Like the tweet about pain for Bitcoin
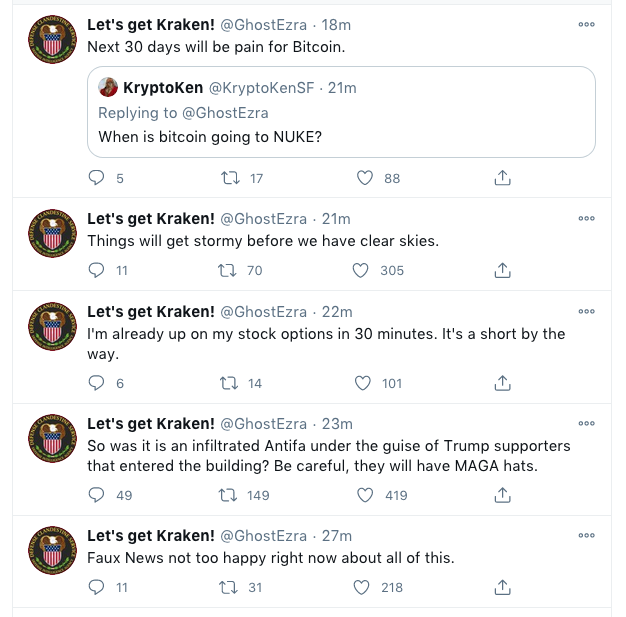 pos(364,178)
